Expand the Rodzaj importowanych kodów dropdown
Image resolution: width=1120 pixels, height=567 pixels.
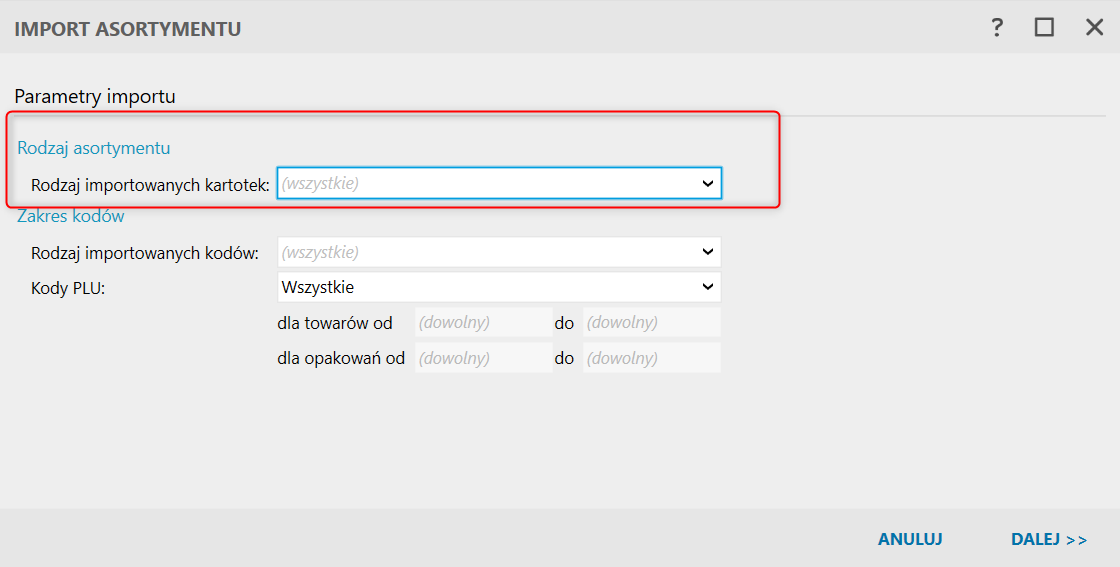click(x=499, y=252)
